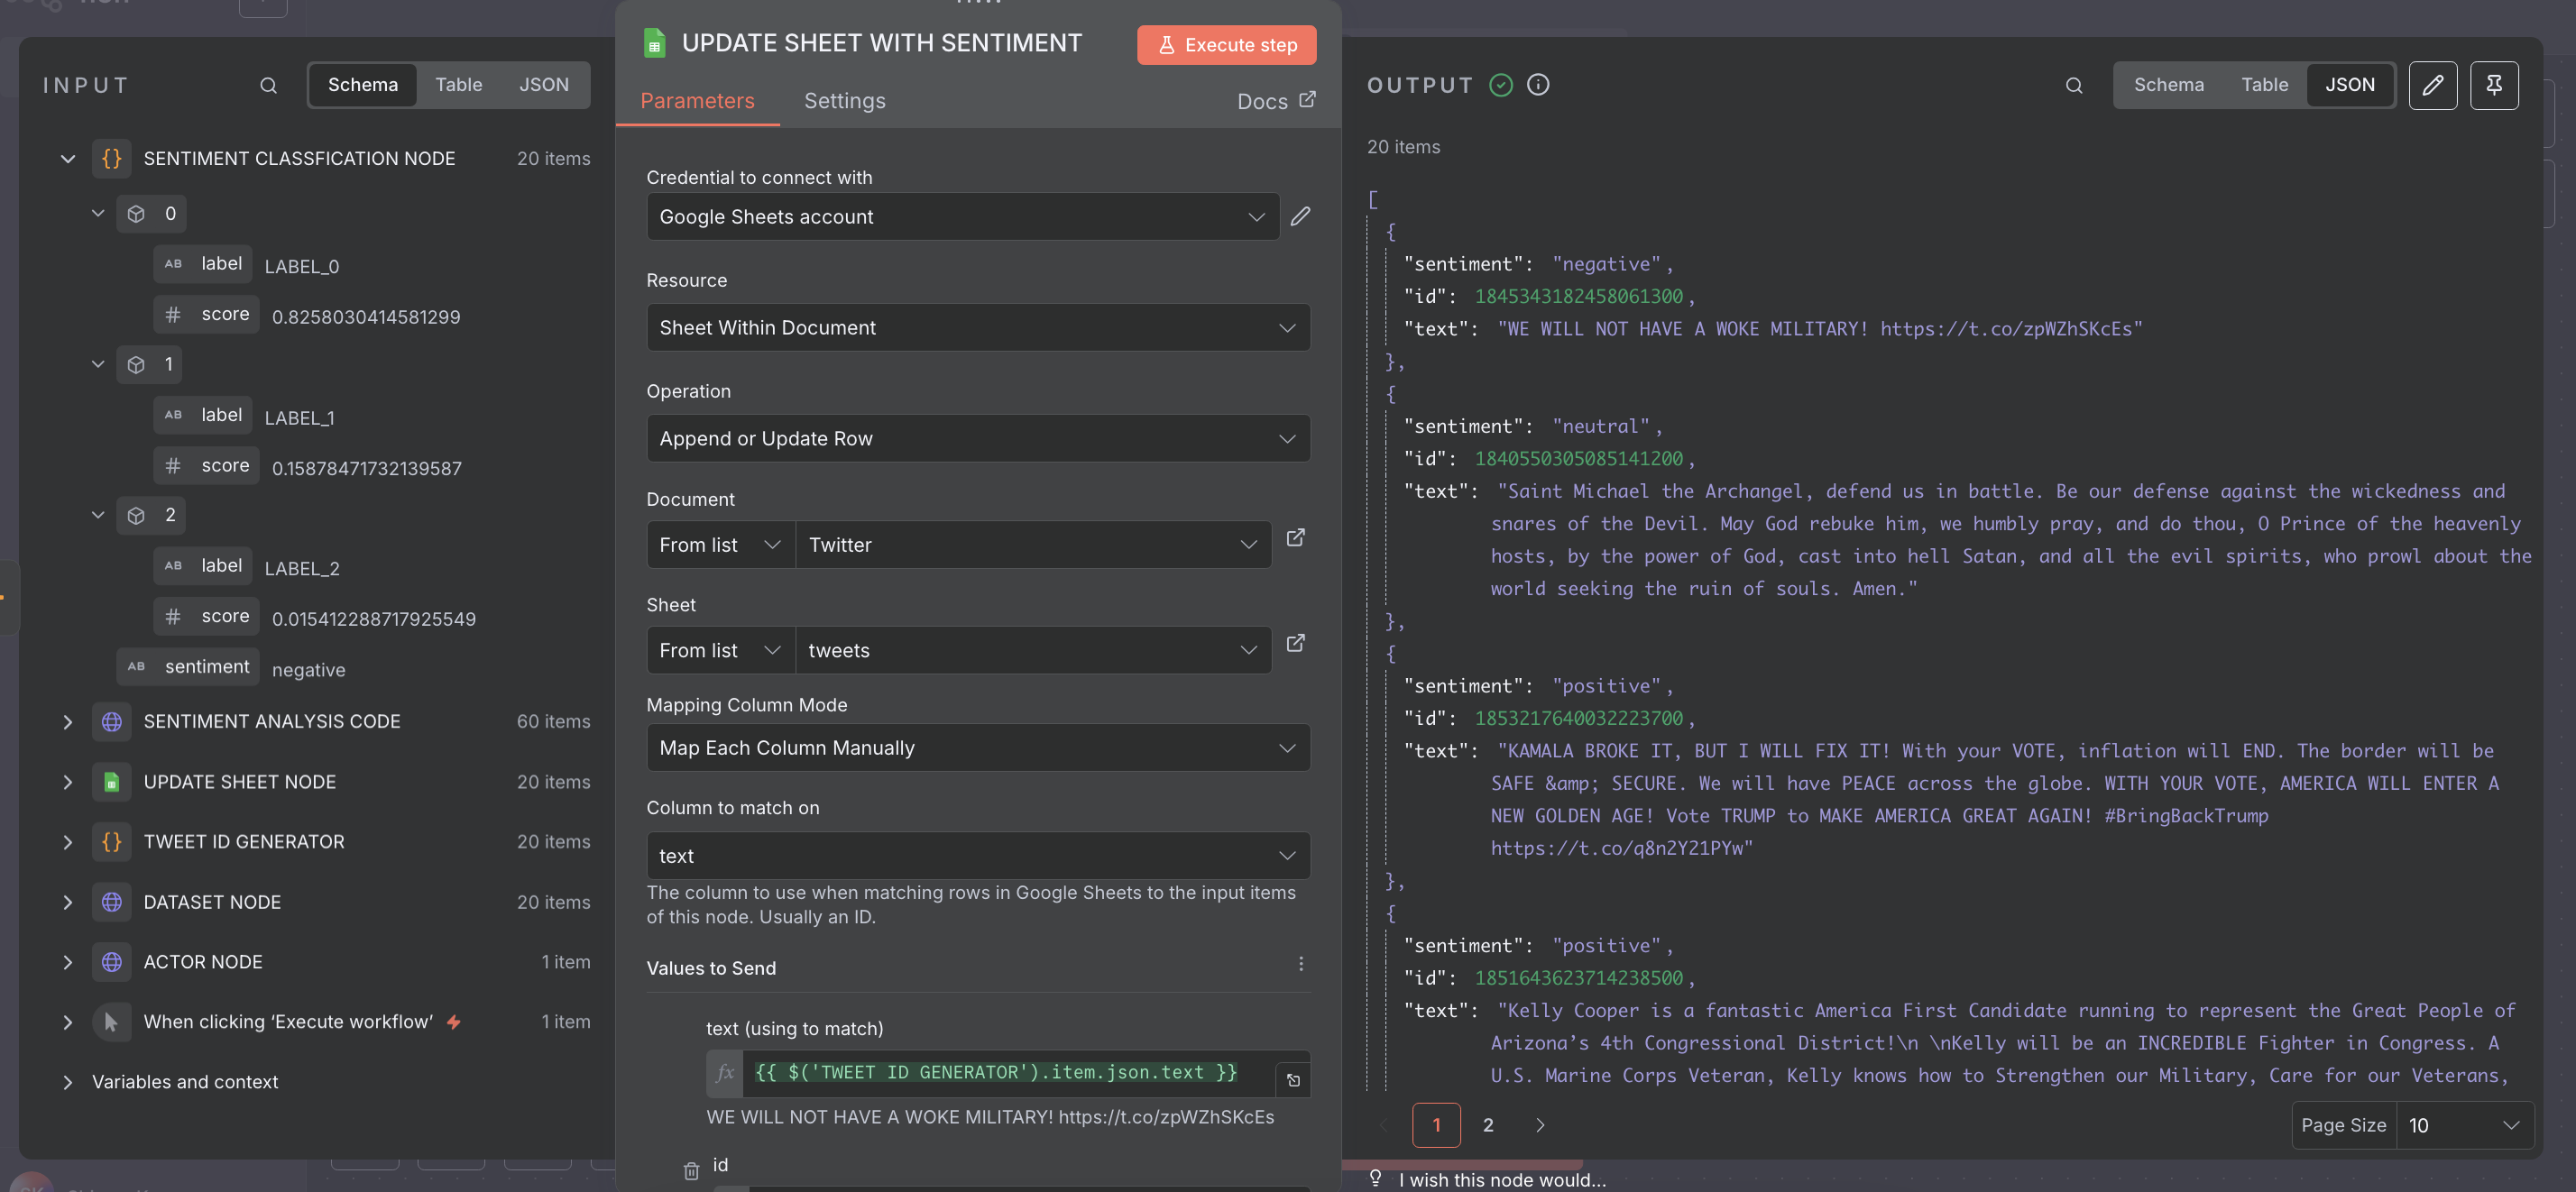This screenshot has height=1192, width=2576.
Task: Open the Settings tab
Action: [844, 101]
